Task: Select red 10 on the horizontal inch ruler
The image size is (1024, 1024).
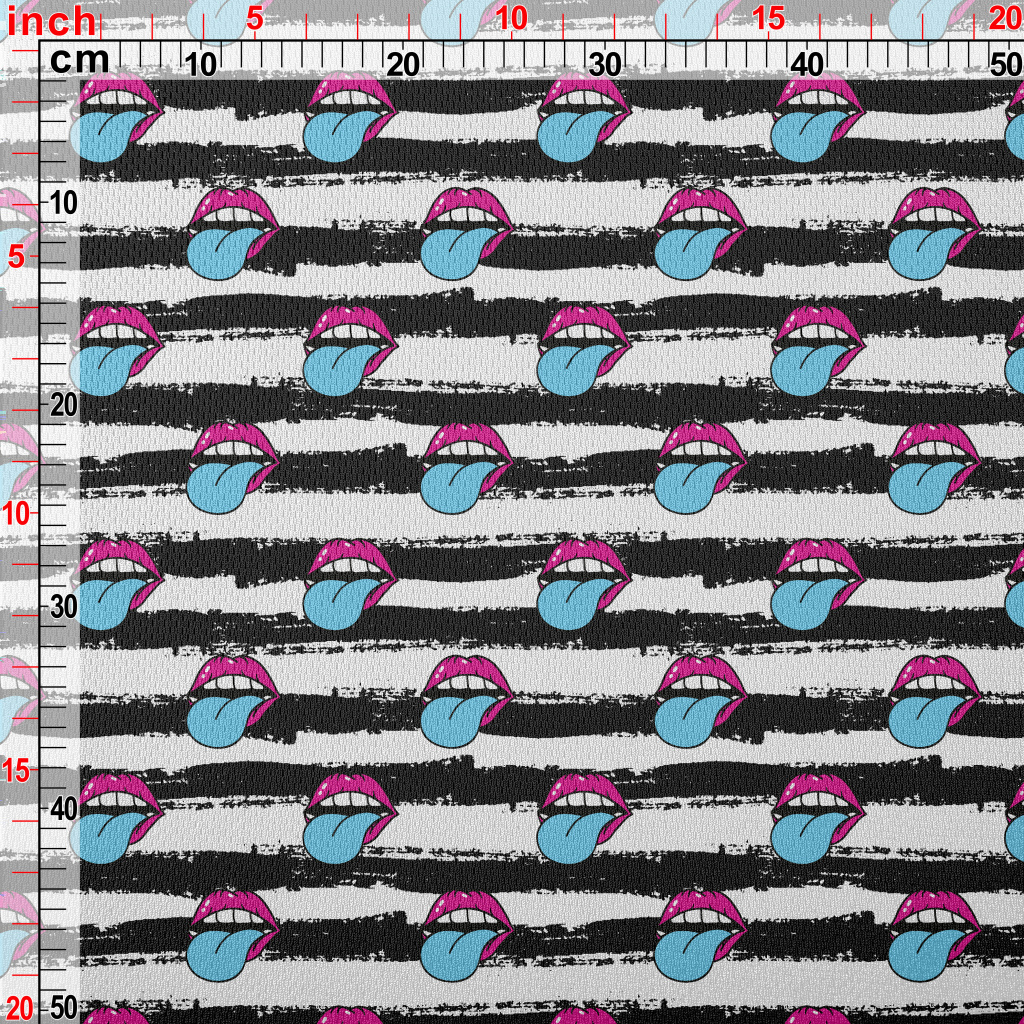Action: pyautogui.click(x=511, y=19)
